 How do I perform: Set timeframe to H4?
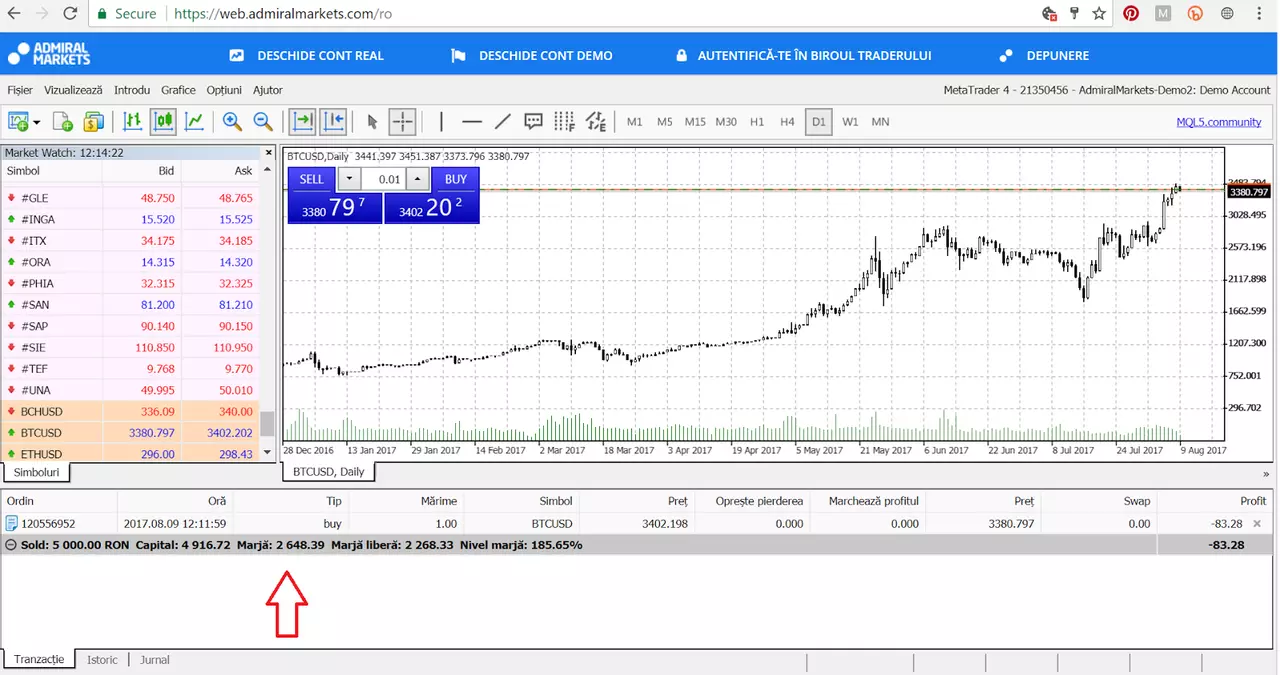pyautogui.click(x=787, y=122)
